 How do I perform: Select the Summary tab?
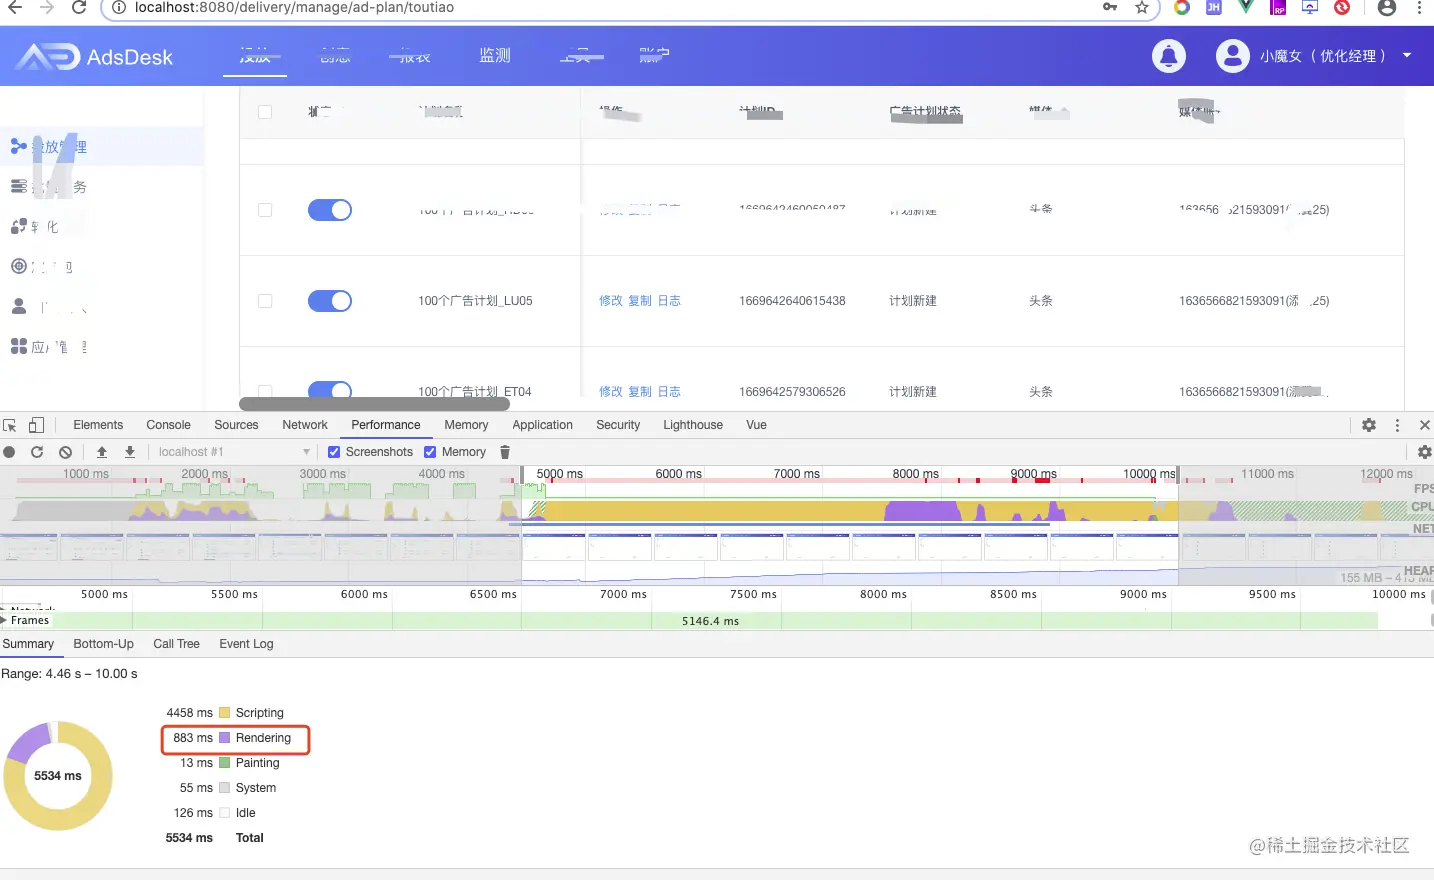pos(28,644)
